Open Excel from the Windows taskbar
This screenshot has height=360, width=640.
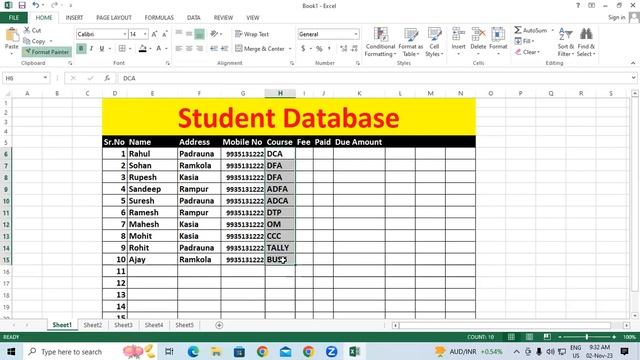[x=354, y=351]
